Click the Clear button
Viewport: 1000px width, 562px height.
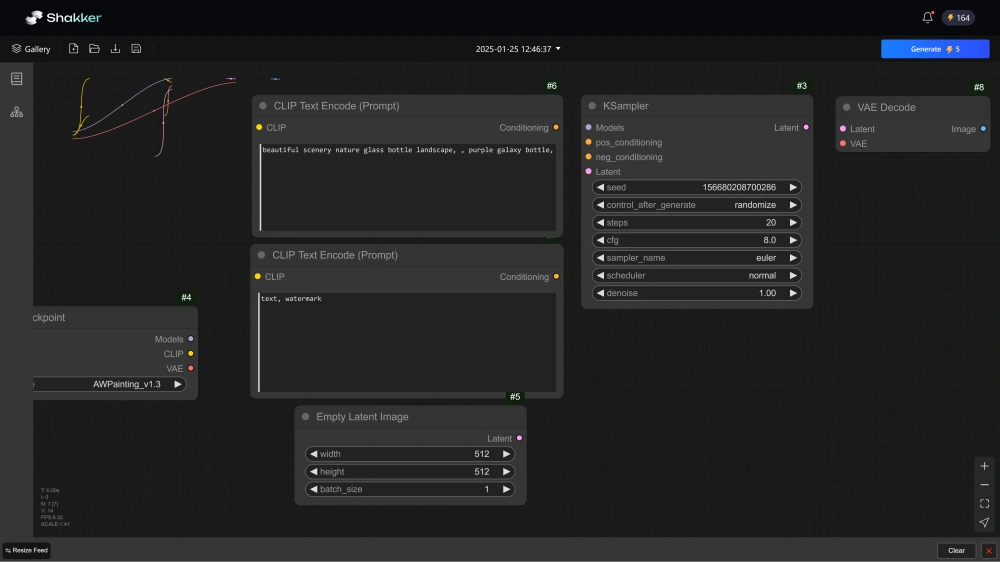point(956,551)
